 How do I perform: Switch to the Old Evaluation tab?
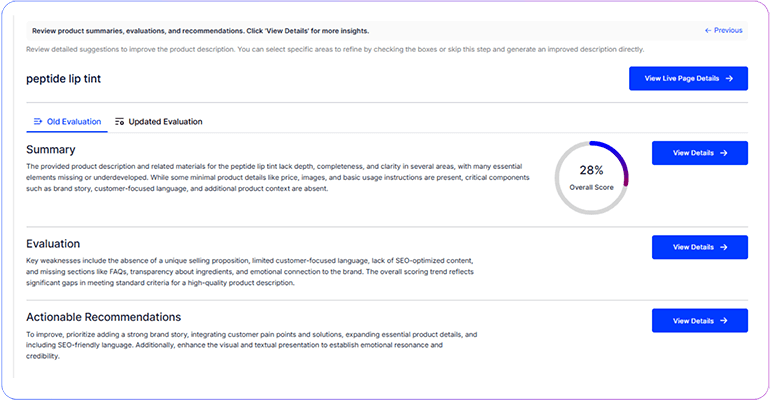67,122
